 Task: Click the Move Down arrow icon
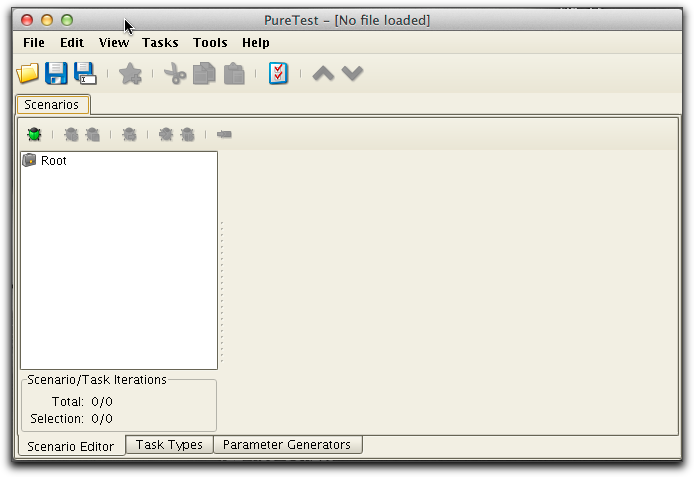point(352,73)
